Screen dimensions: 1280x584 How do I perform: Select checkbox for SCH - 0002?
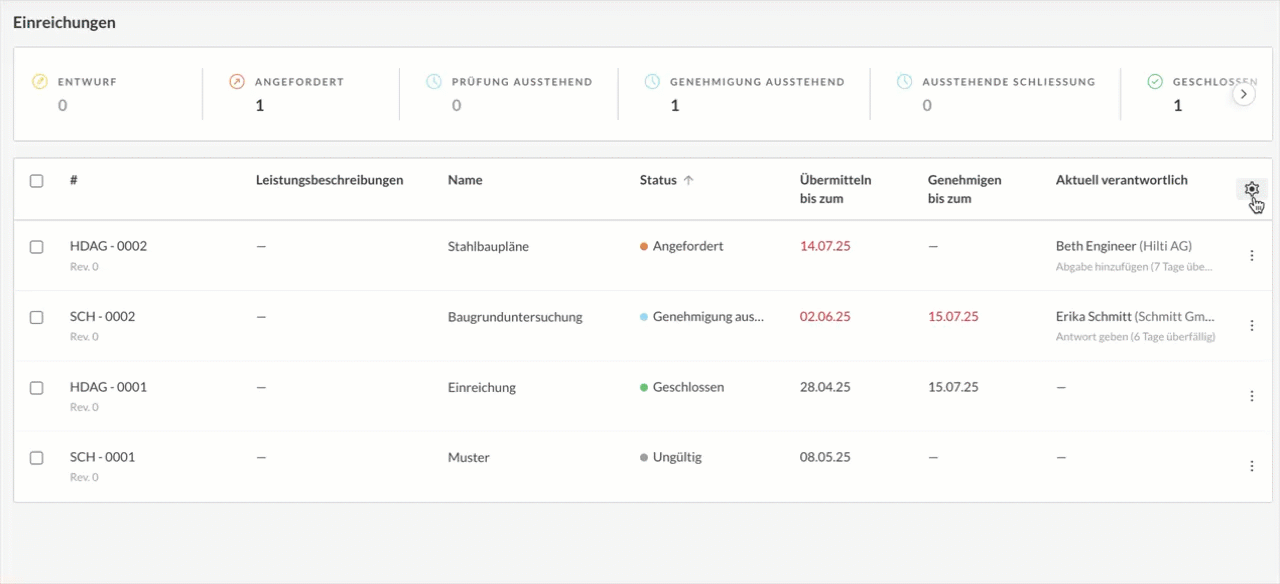(x=37, y=317)
